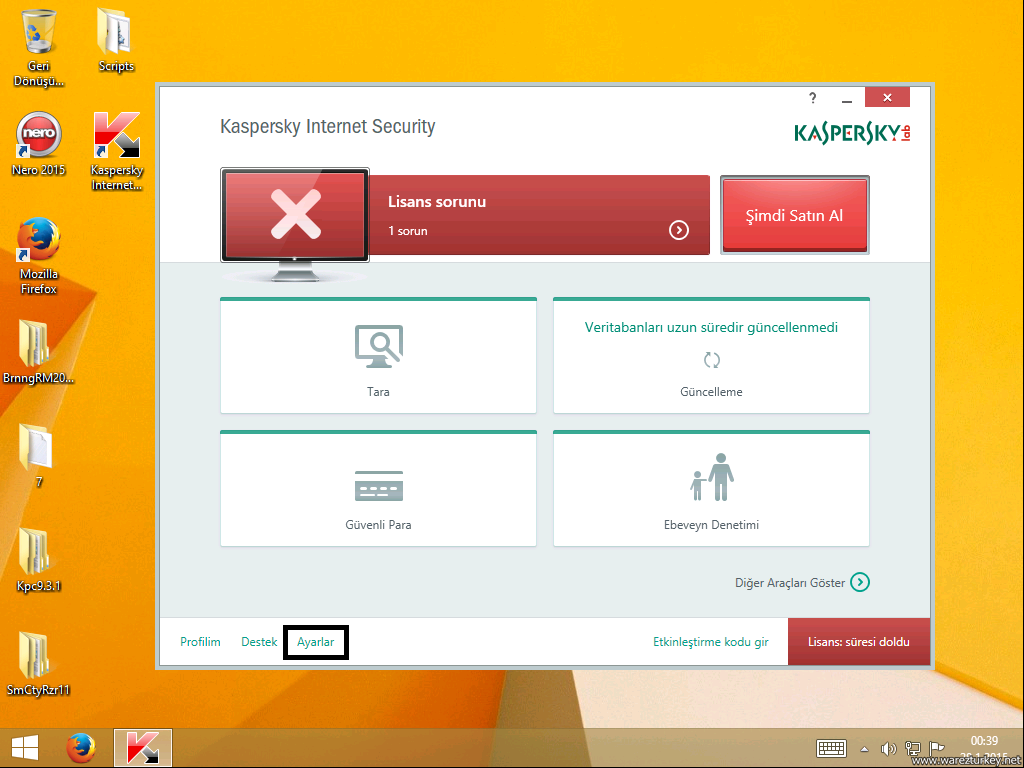Click the taskbar volume speaker icon

click(x=887, y=748)
